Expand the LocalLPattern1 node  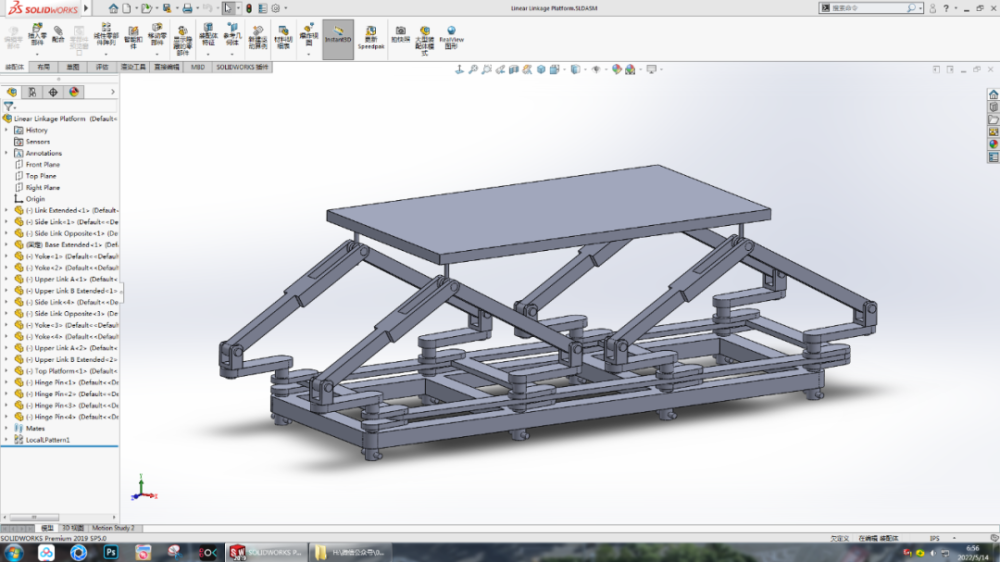pyautogui.click(x=6, y=440)
